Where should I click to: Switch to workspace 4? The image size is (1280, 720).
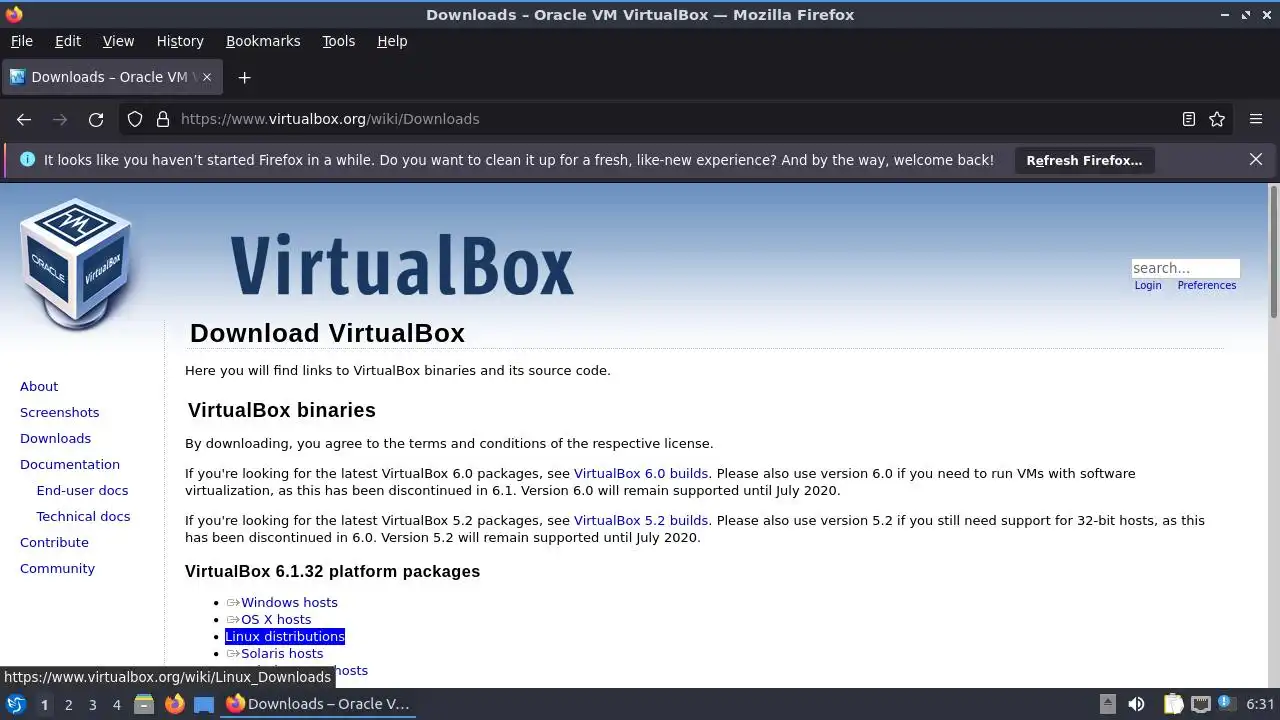(x=116, y=704)
